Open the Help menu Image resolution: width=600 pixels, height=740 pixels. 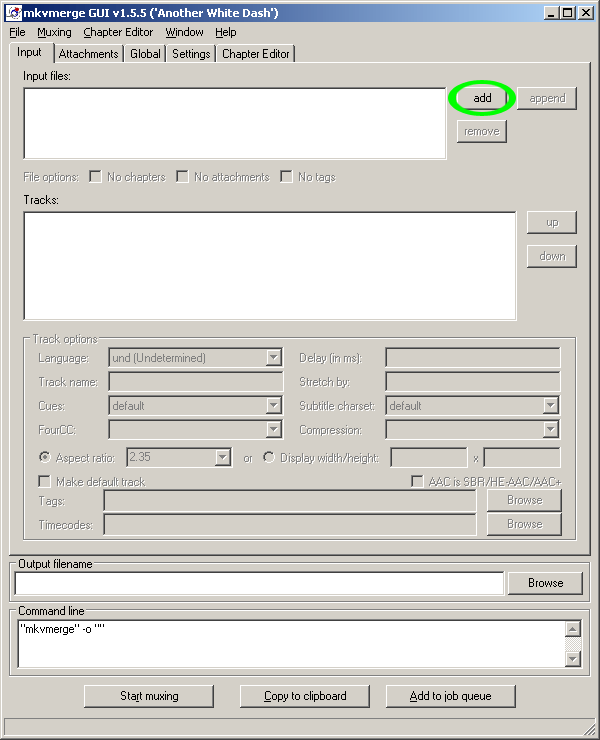click(226, 33)
